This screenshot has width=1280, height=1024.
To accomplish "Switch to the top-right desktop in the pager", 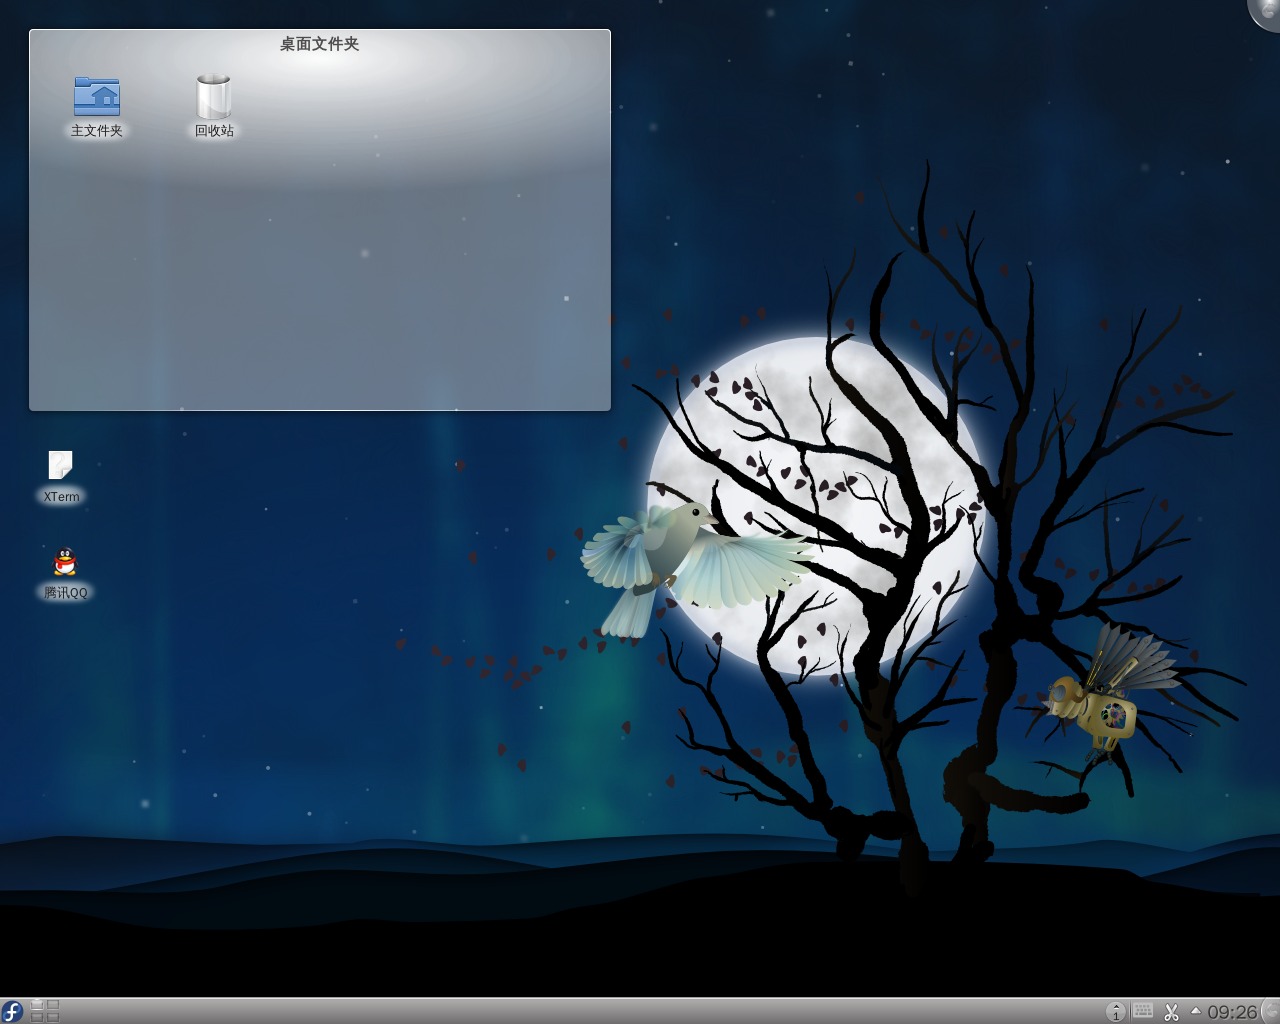I will click(53, 1005).
